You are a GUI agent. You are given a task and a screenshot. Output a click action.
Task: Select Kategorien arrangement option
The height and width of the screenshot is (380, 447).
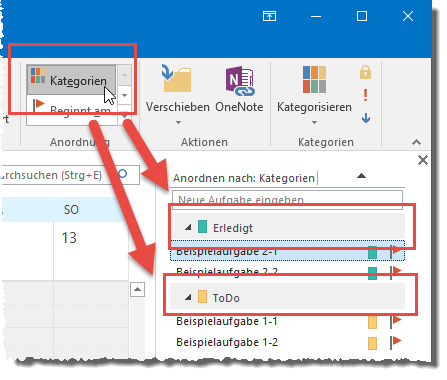(x=71, y=80)
